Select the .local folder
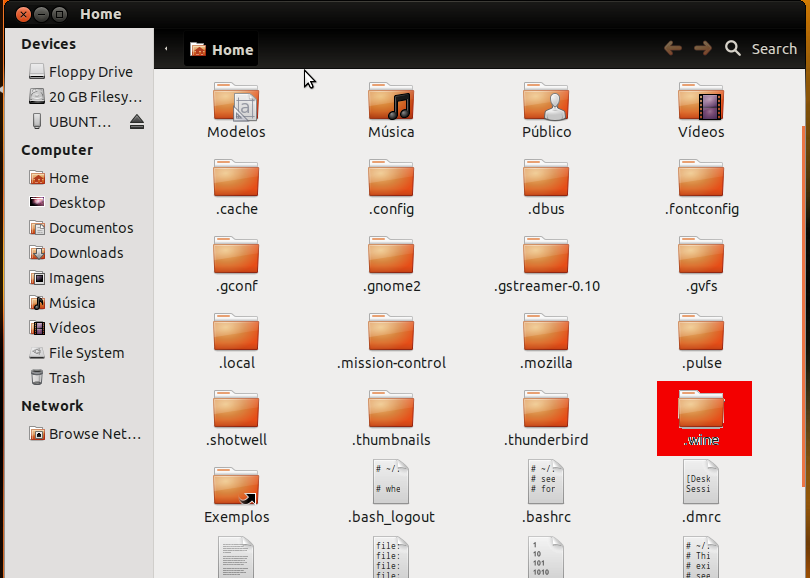 pyautogui.click(x=236, y=341)
